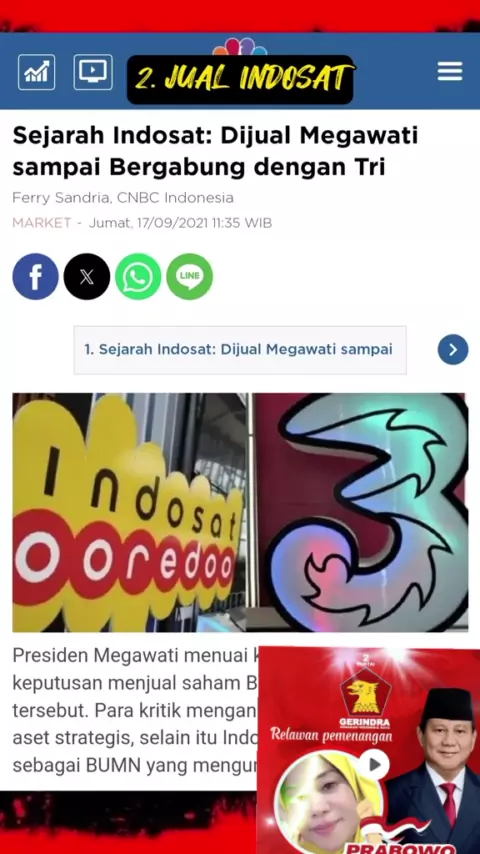The height and width of the screenshot is (854, 480).
Task: Share article on Facebook
Action: click(x=35, y=277)
